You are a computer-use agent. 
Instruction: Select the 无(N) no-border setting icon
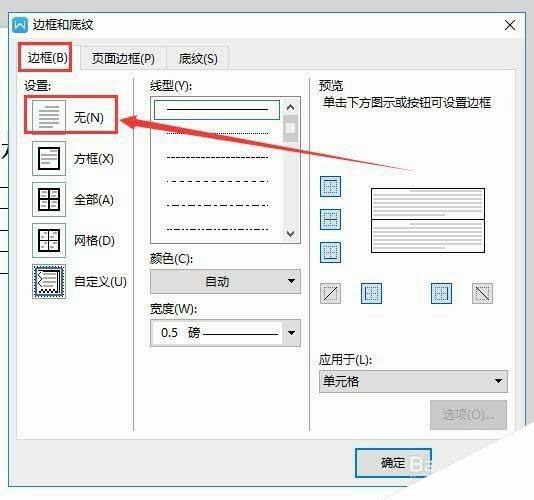point(49,117)
